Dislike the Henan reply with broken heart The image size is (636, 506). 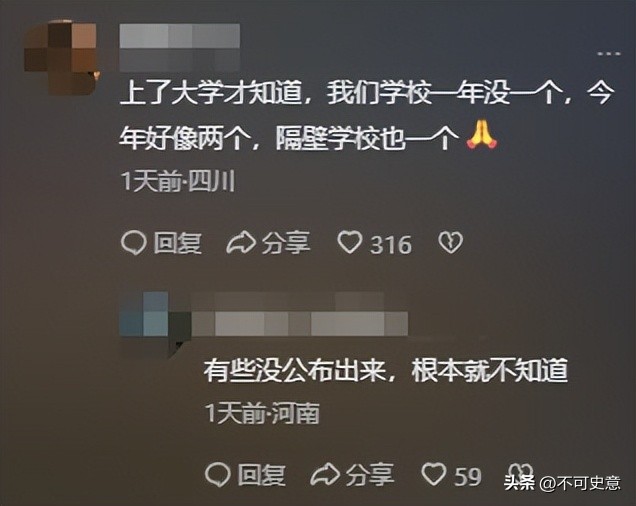519,471
